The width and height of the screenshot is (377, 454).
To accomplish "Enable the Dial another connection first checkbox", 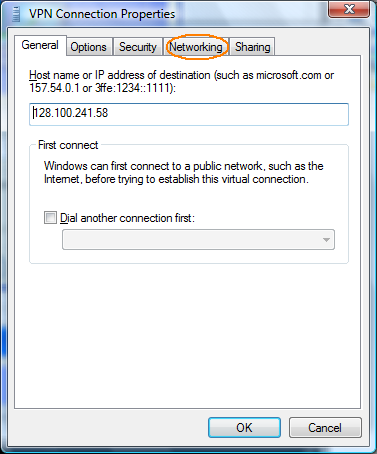I will 50,218.
